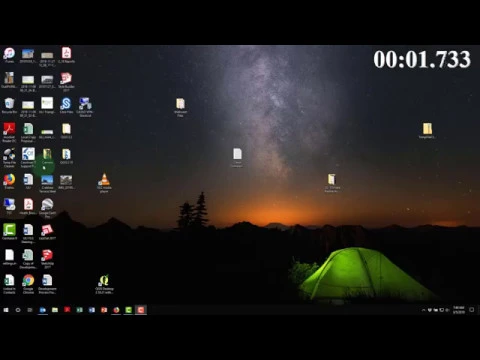Launch Style Builder 2017 shortcut
This screenshot has width=480, height=360.
point(66,82)
